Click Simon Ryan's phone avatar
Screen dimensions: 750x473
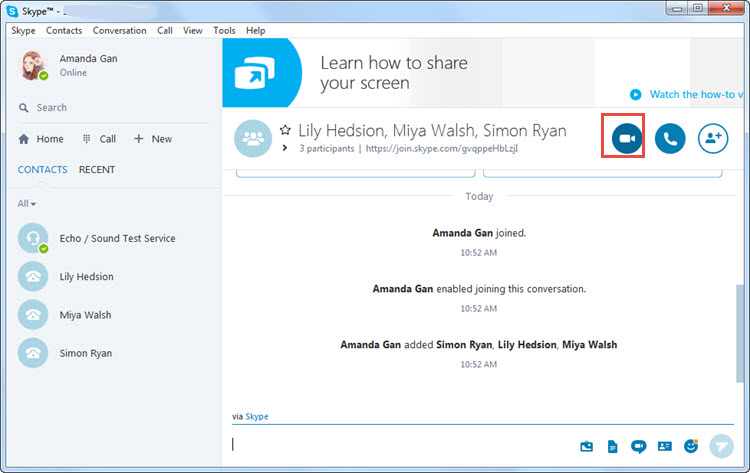33,353
